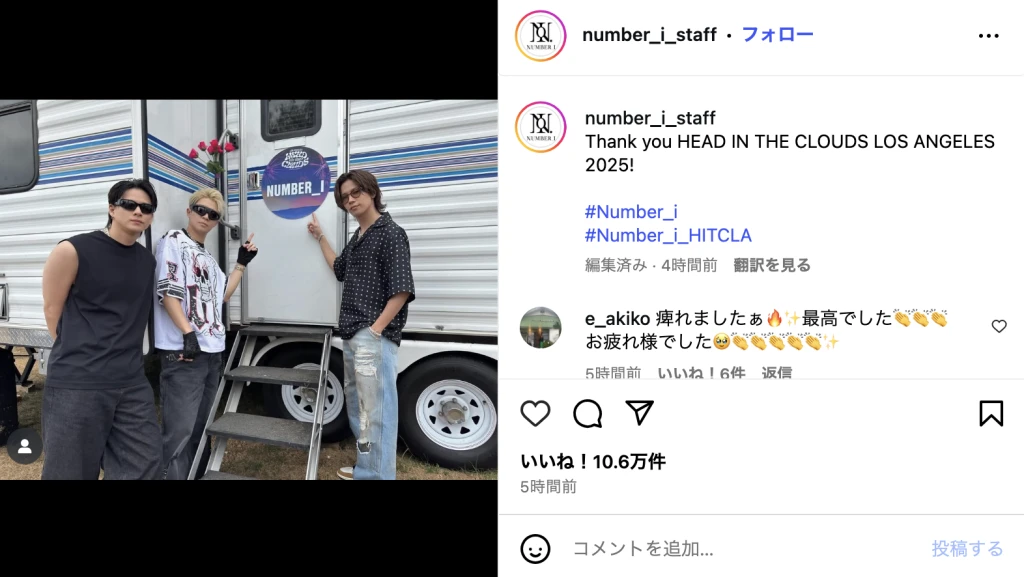The width and height of the screenshot is (1024, 577).
Task: Open emoji picker smiley icon
Action: (536, 549)
